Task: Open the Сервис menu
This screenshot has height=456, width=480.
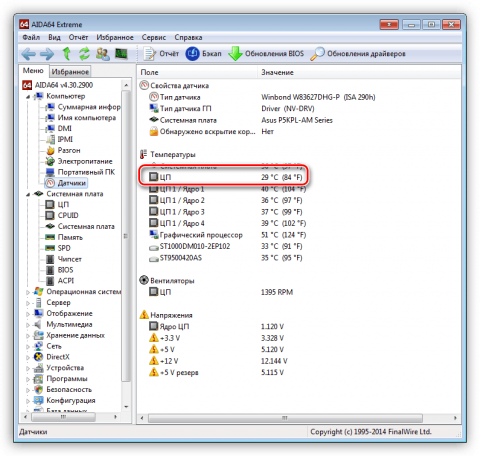Action: [x=154, y=37]
